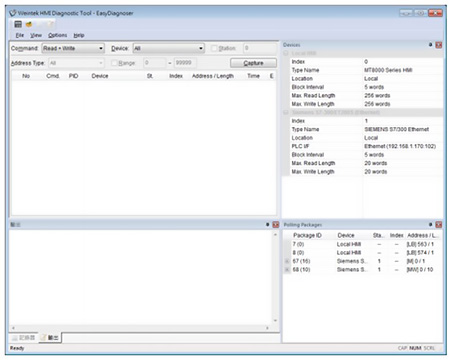This screenshot has height=364, width=450.
Task: Click the Device column header in Polling Packages
Action: [x=346, y=235]
